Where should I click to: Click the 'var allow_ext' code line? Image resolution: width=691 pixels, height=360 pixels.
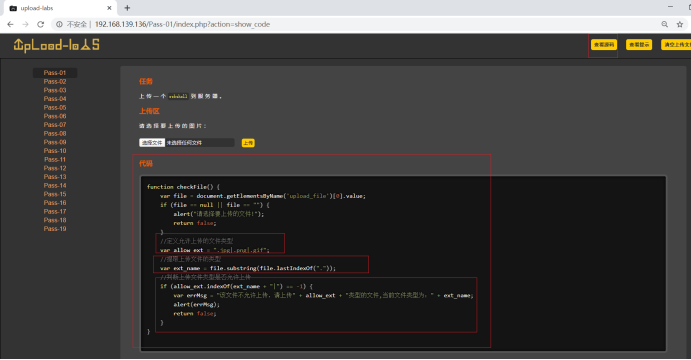(x=215, y=250)
